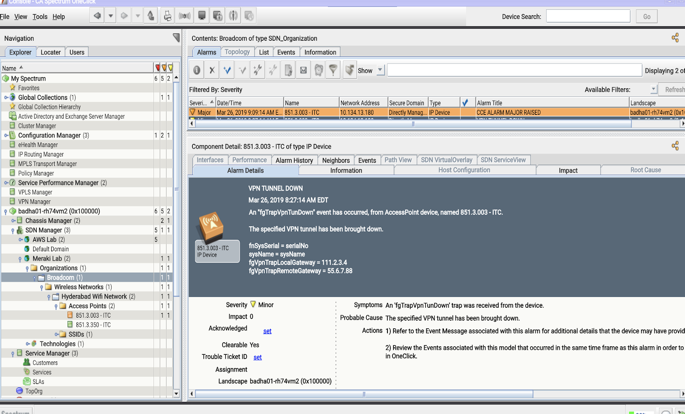The width and height of the screenshot is (685, 414).
Task: Select the CCE ALARM MAJOR RAISED alarm row
Action: [x=437, y=112]
